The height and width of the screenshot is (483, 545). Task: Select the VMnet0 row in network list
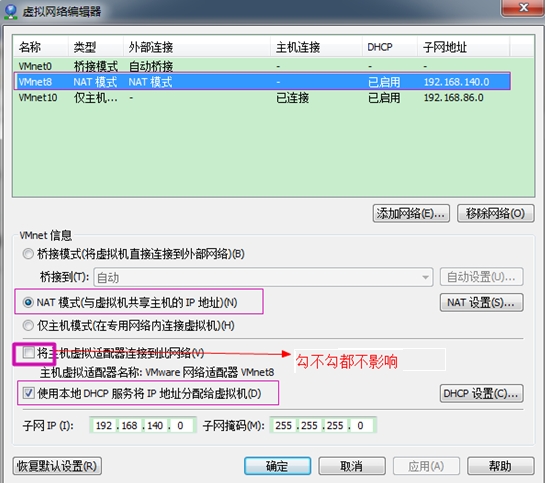click(x=262, y=66)
